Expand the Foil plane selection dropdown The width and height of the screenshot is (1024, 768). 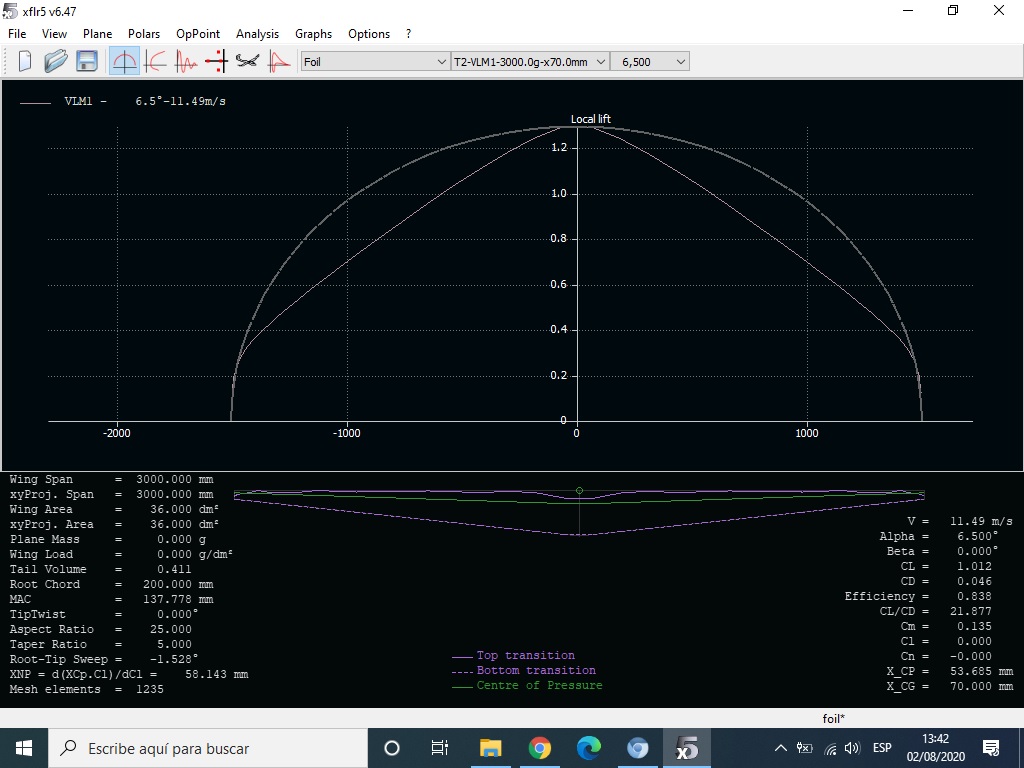(x=375, y=62)
